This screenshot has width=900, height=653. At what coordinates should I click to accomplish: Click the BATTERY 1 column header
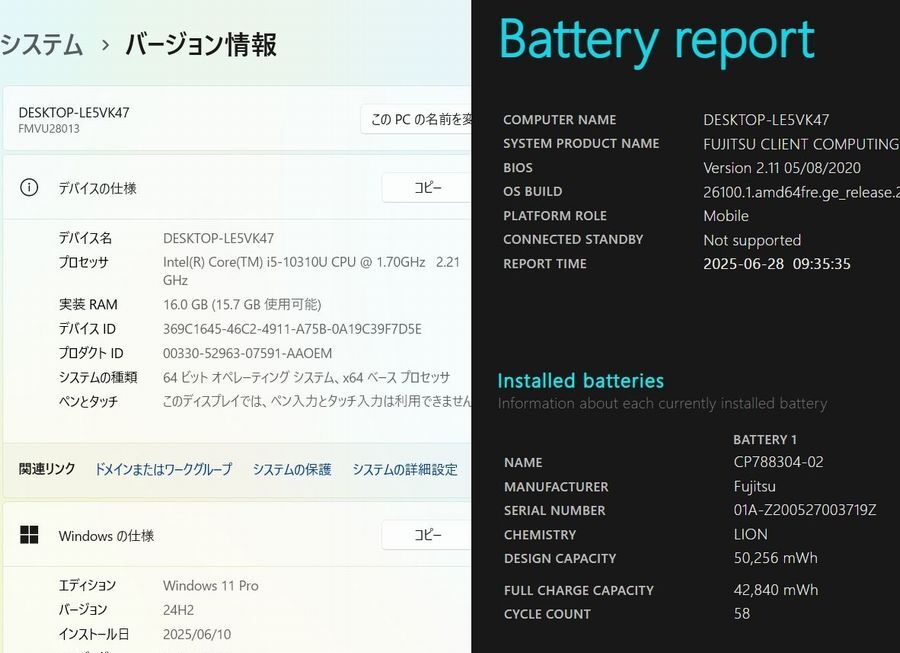(x=765, y=440)
